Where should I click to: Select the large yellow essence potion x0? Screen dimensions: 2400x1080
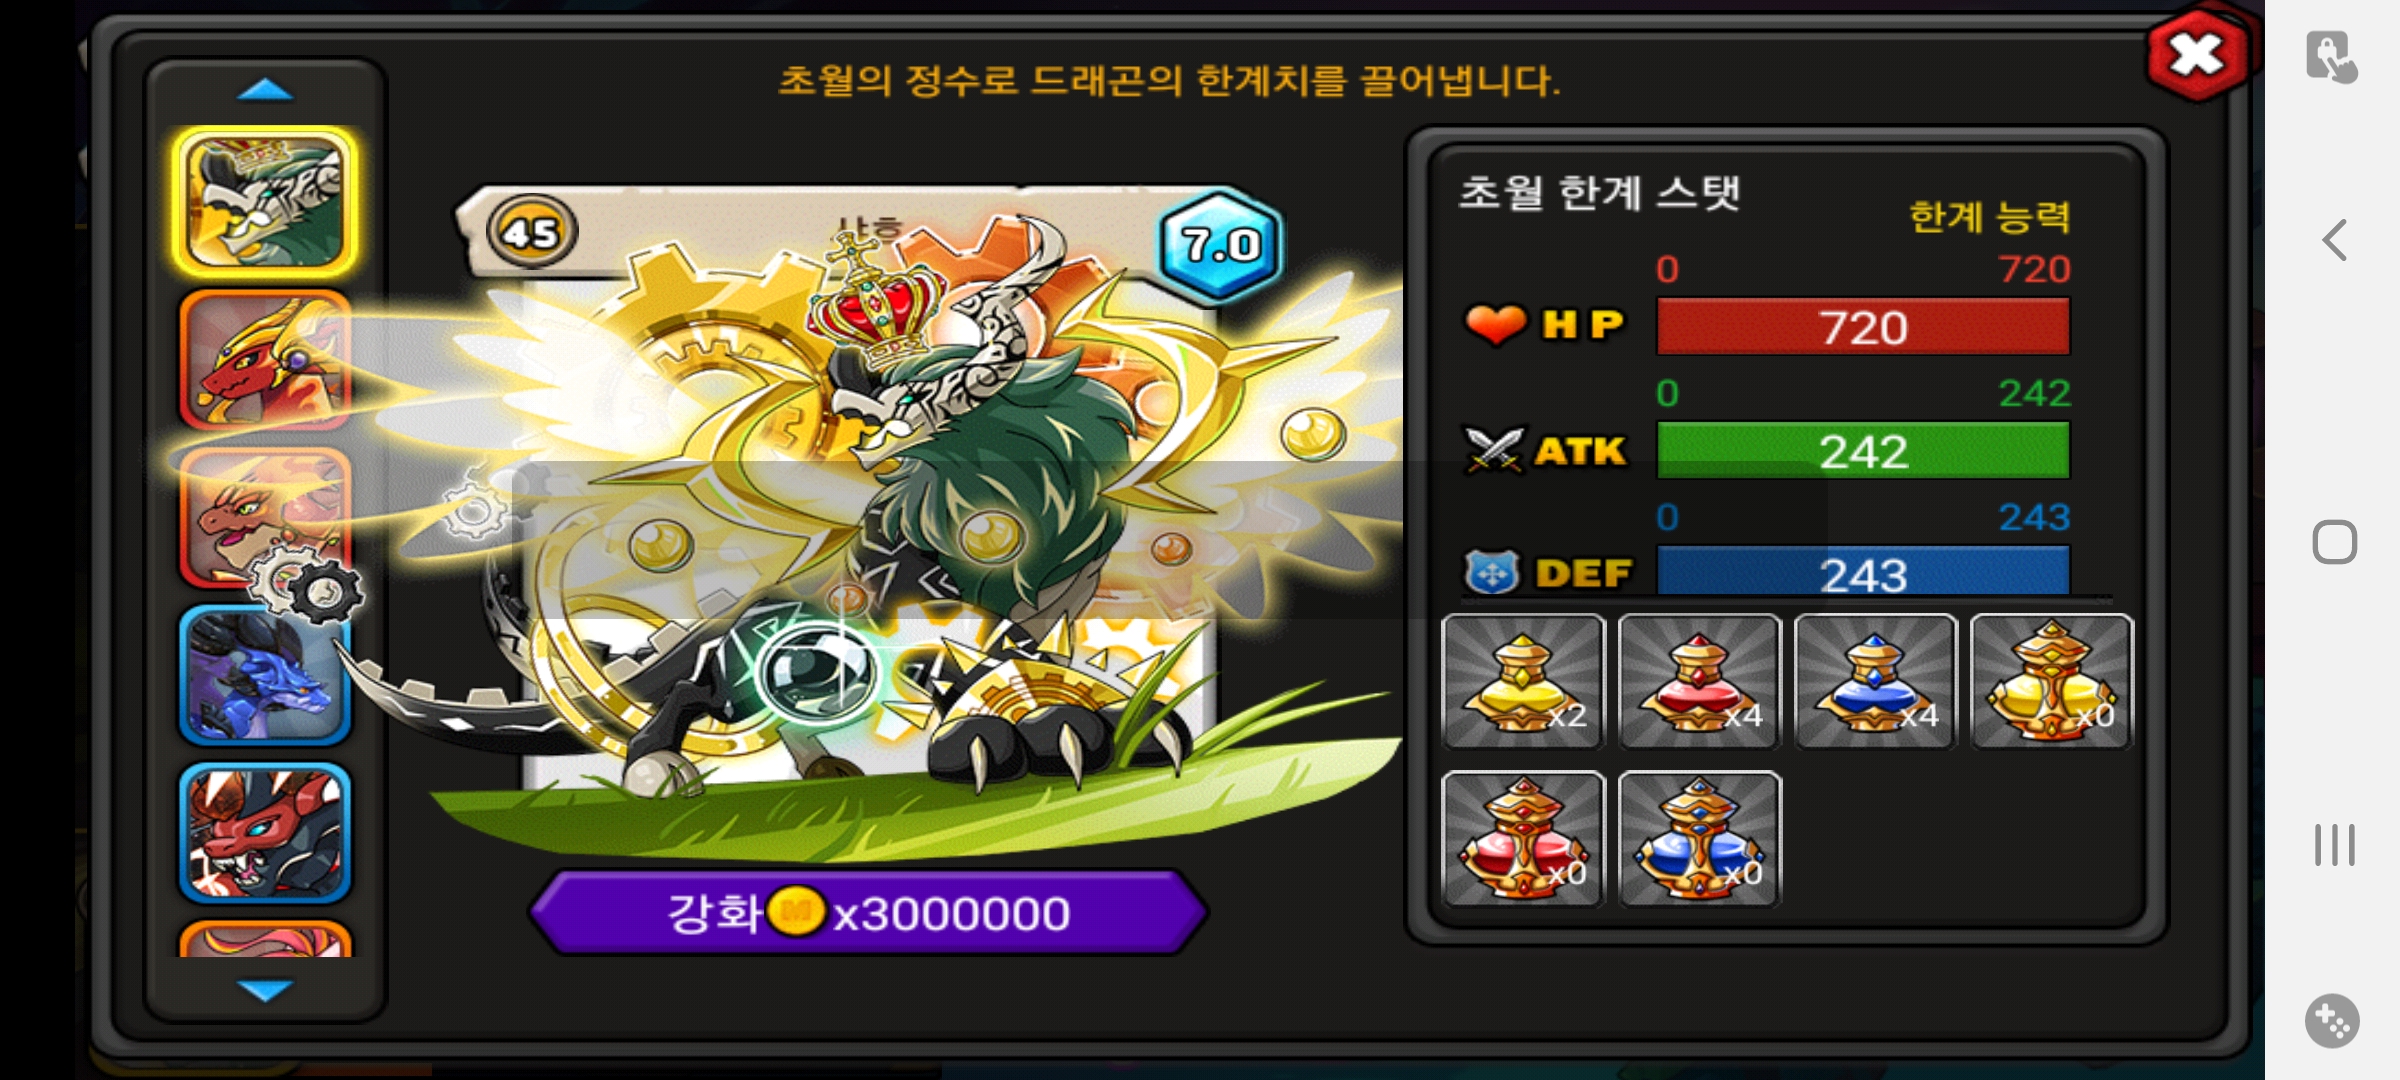coord(2051,681)
